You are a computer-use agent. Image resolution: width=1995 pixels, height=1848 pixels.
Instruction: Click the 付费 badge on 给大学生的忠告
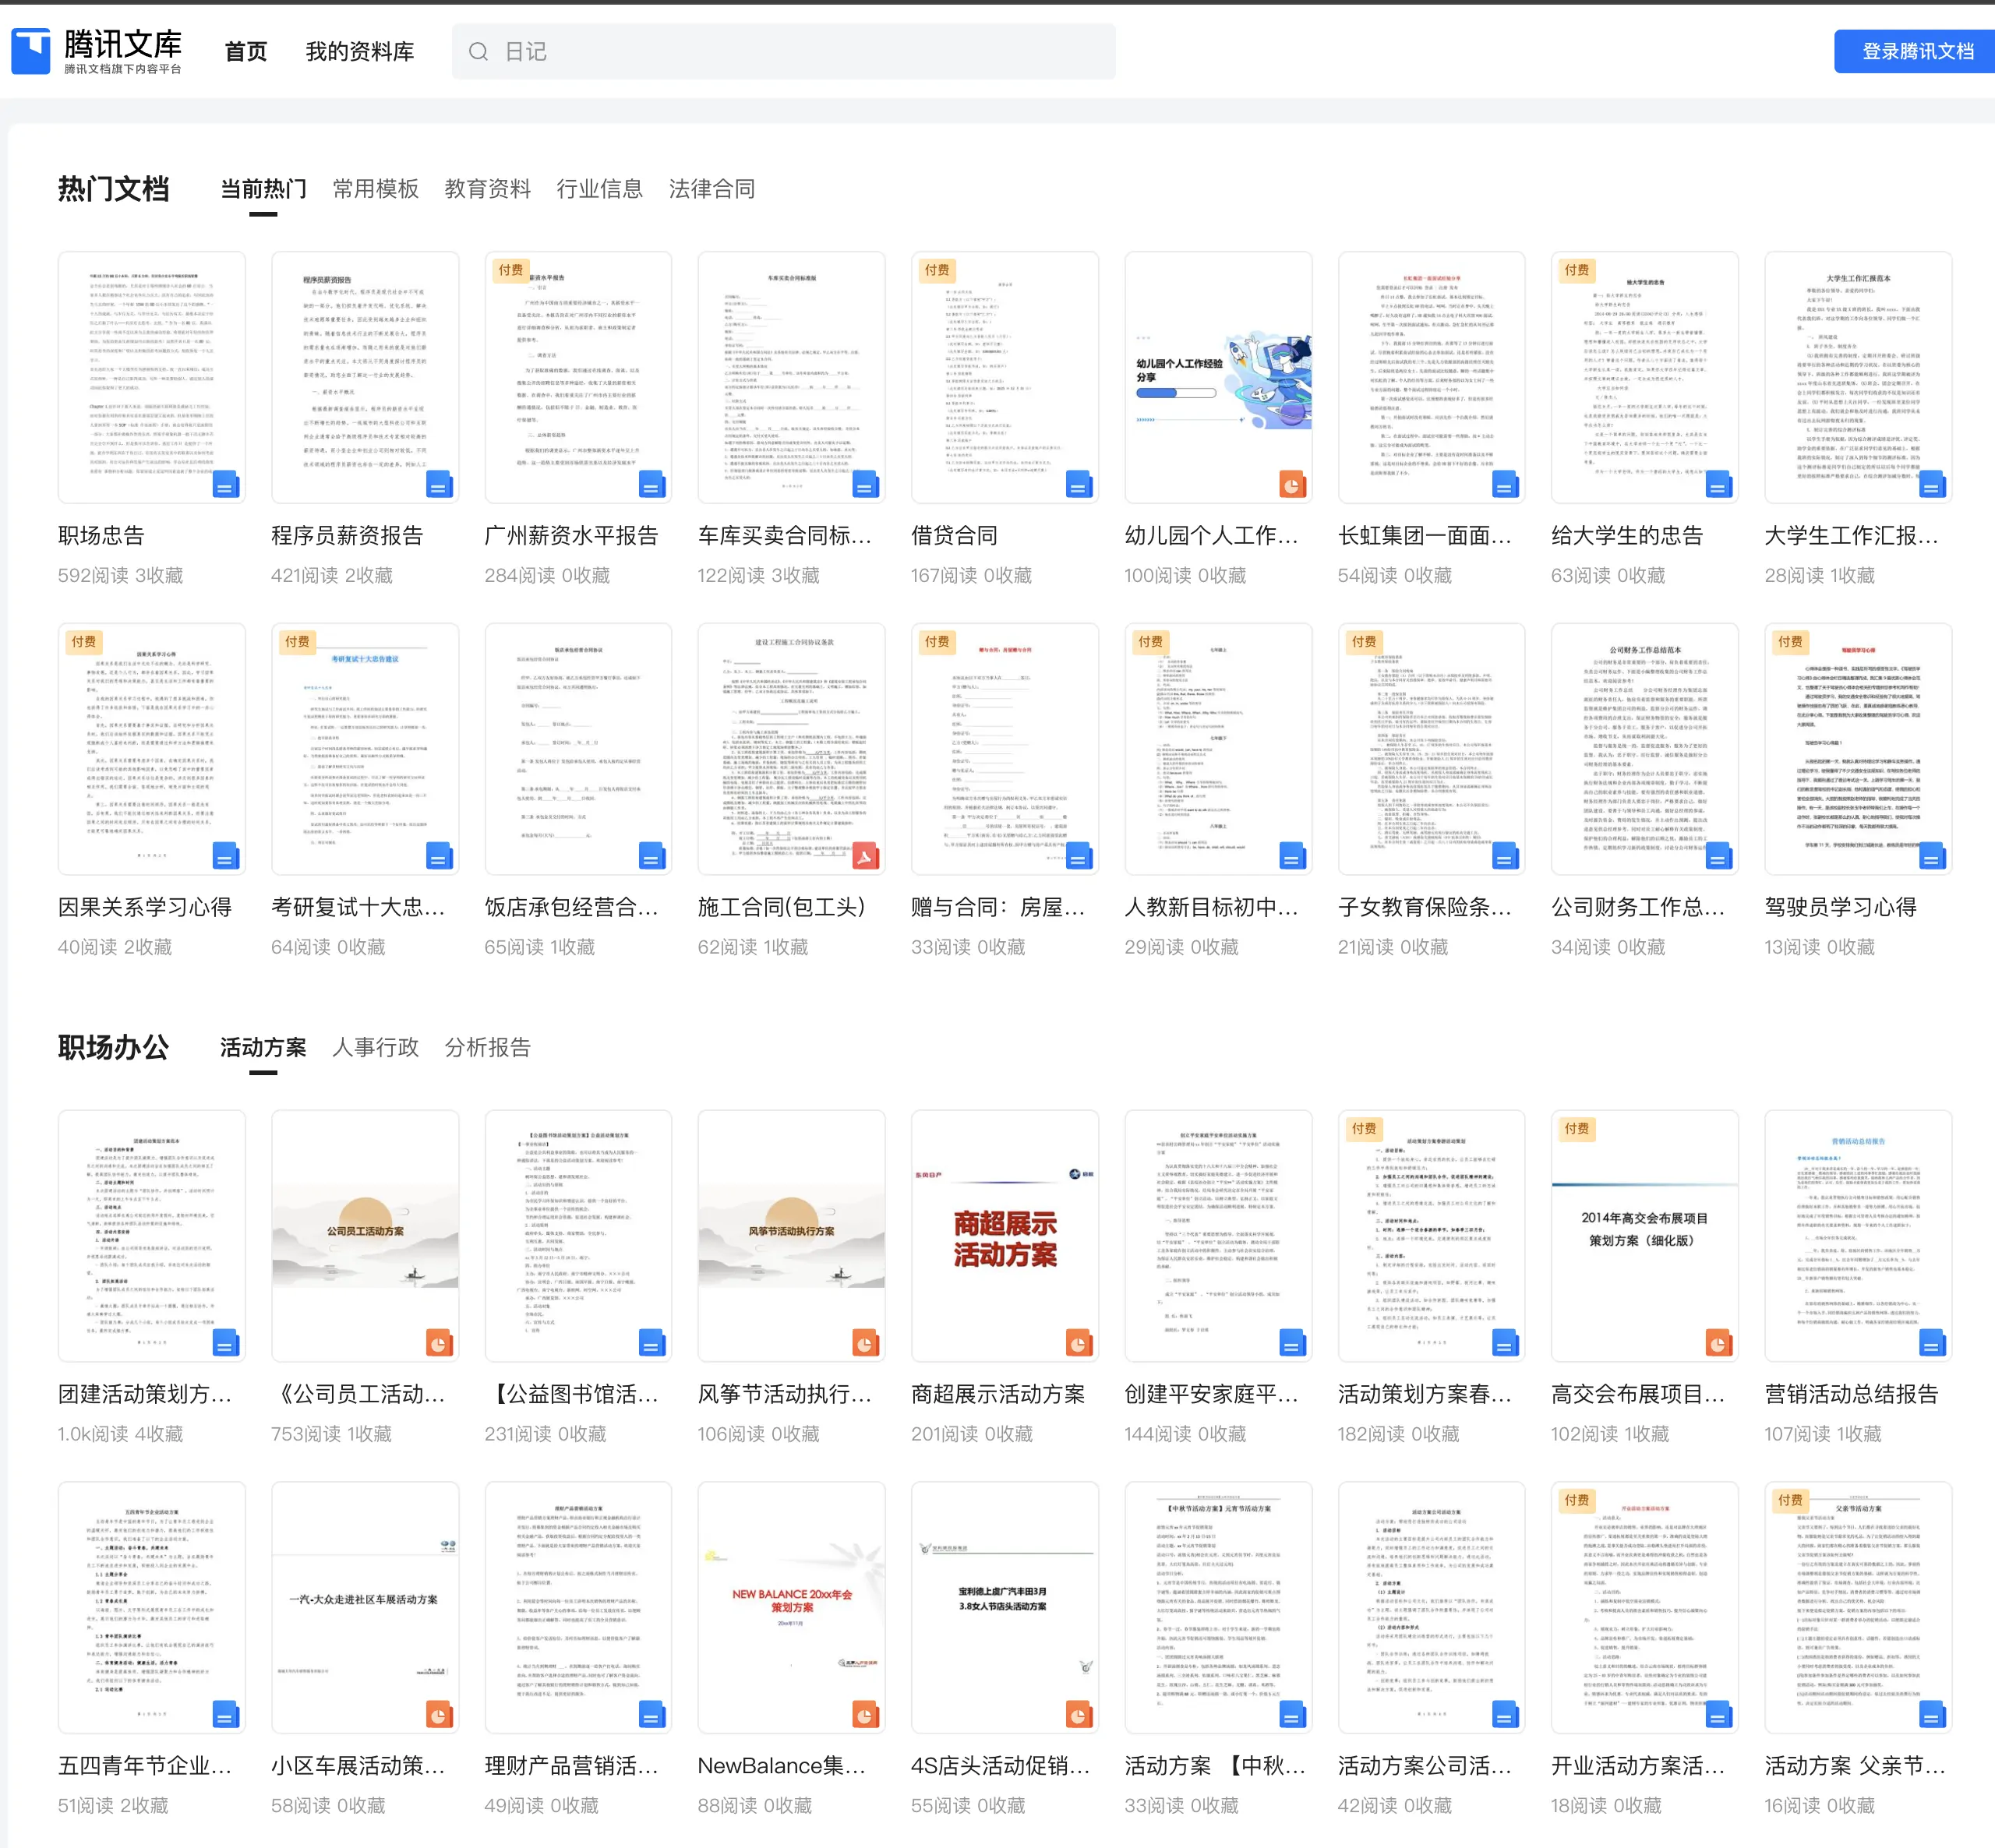[x=1577, y=270]
